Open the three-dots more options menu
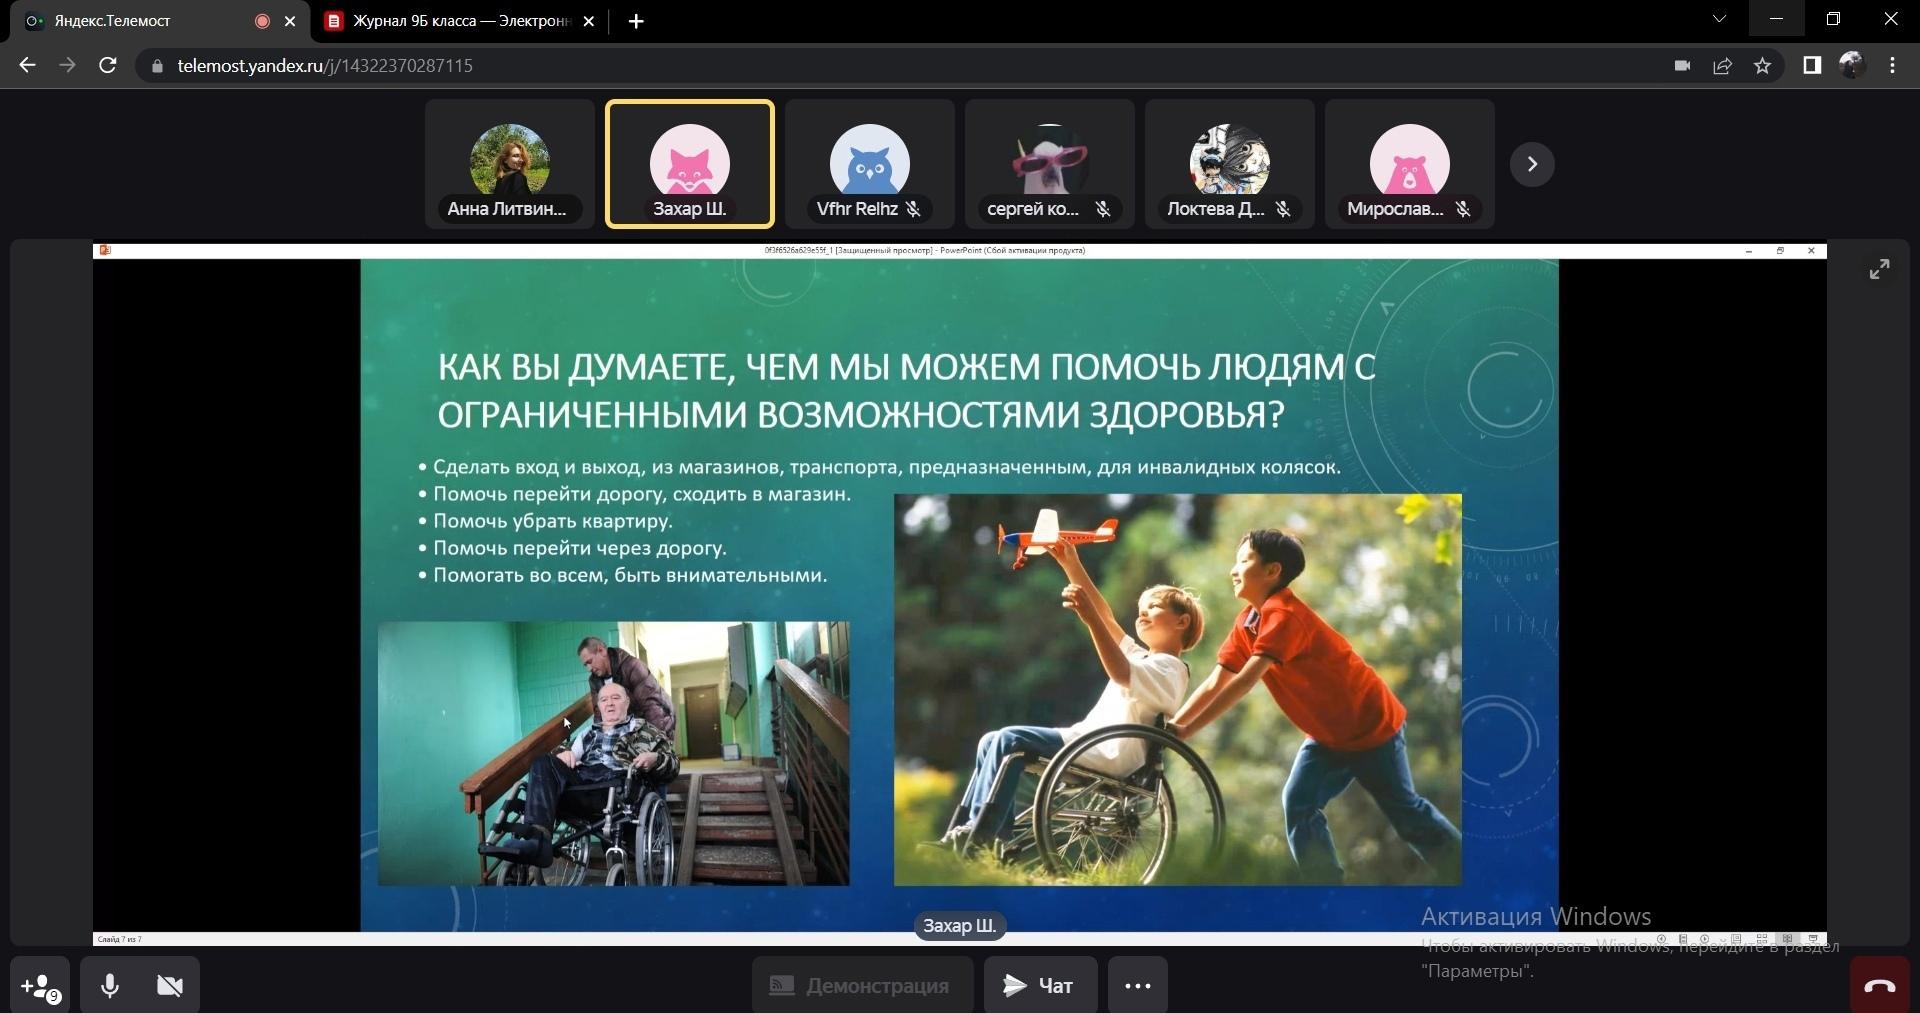The width and height of the screenshot is (1920, 1013). [1137, 986]
